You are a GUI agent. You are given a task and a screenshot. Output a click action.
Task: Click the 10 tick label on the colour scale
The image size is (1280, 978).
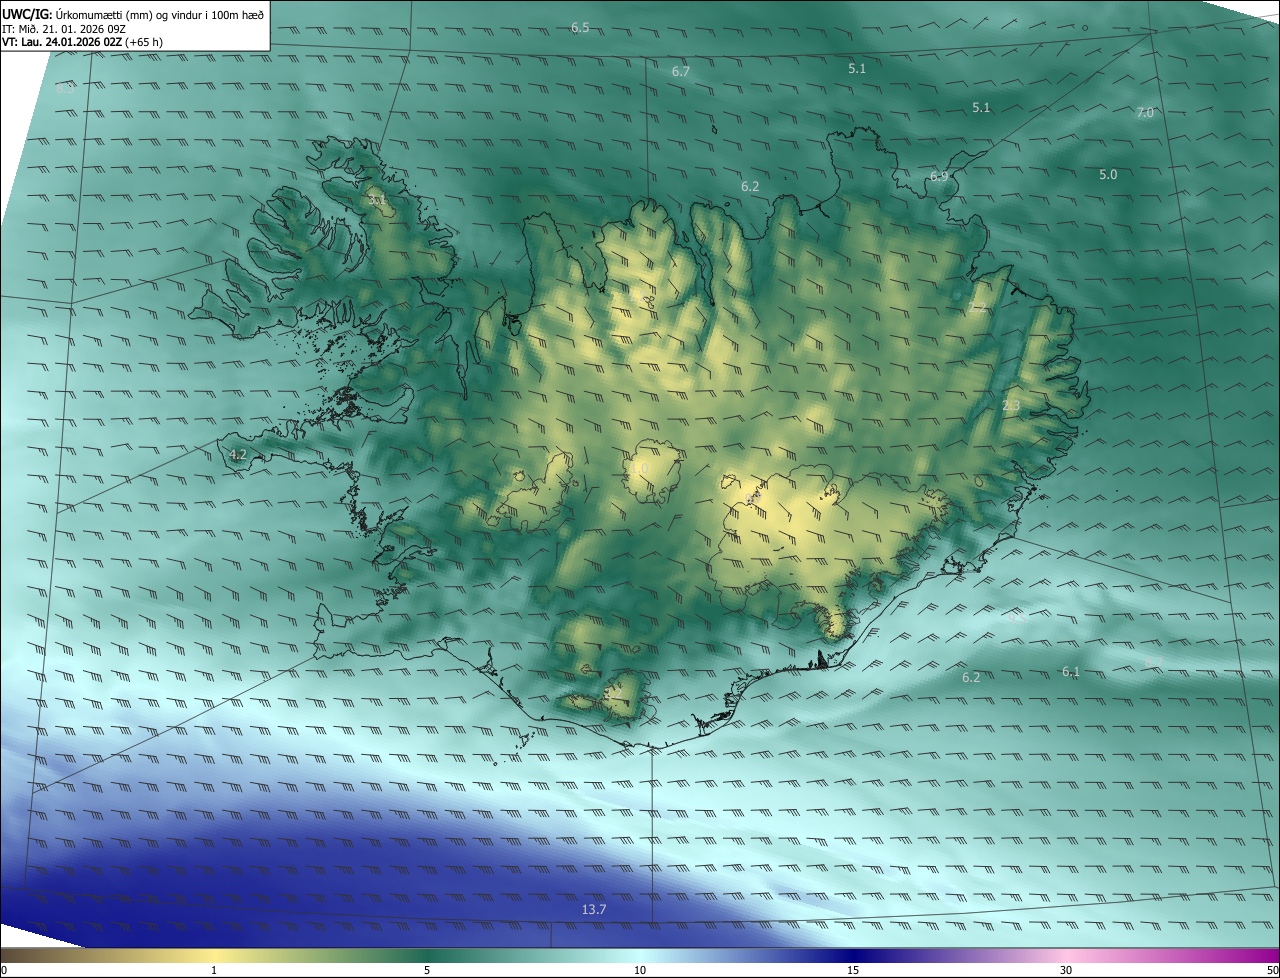tap(640, 971)
